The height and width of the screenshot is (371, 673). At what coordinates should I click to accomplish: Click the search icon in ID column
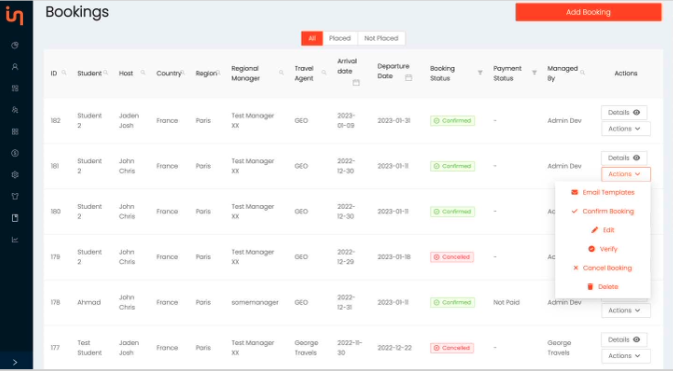pyautogui.click(x=64, y=73)
